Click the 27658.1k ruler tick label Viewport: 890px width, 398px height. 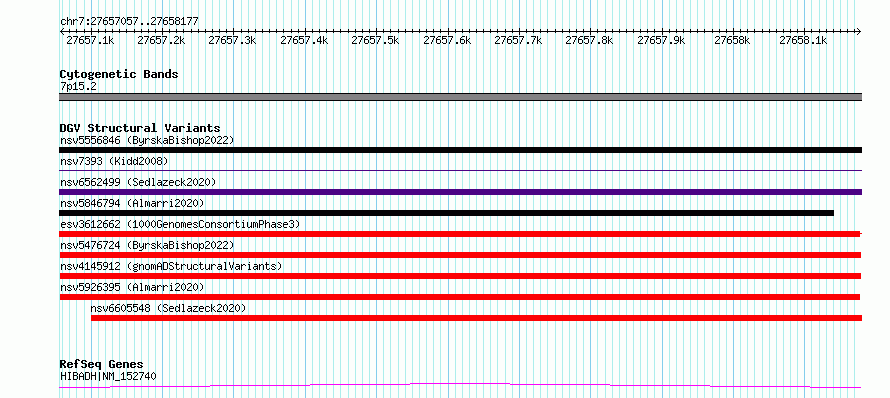(x=803, y=41)
